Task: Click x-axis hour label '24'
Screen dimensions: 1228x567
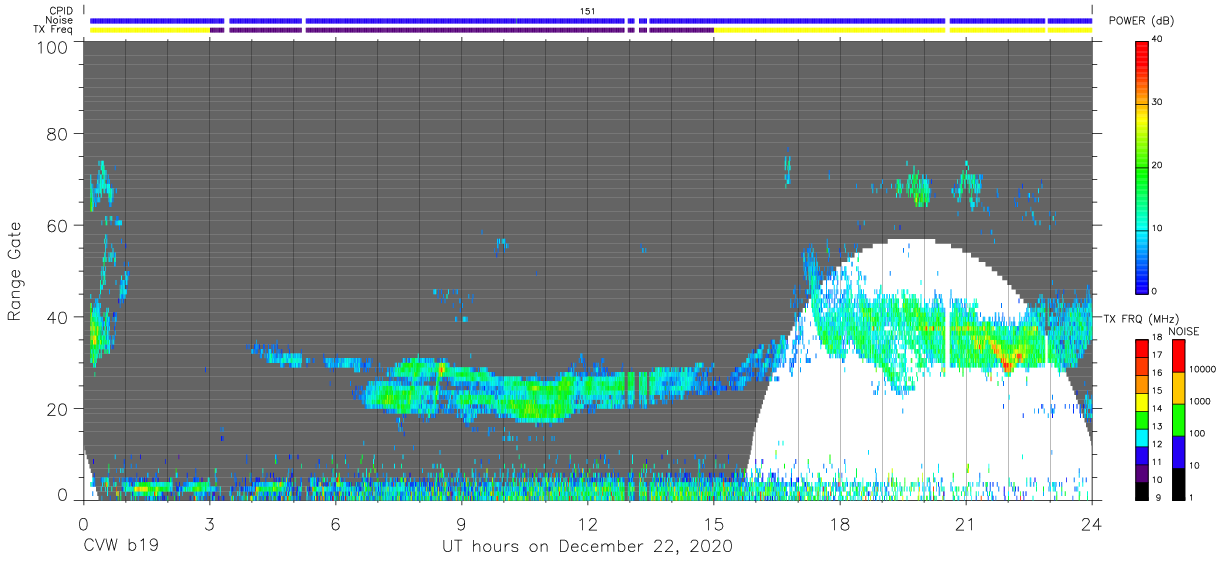Action: [x=1092, y=523]
